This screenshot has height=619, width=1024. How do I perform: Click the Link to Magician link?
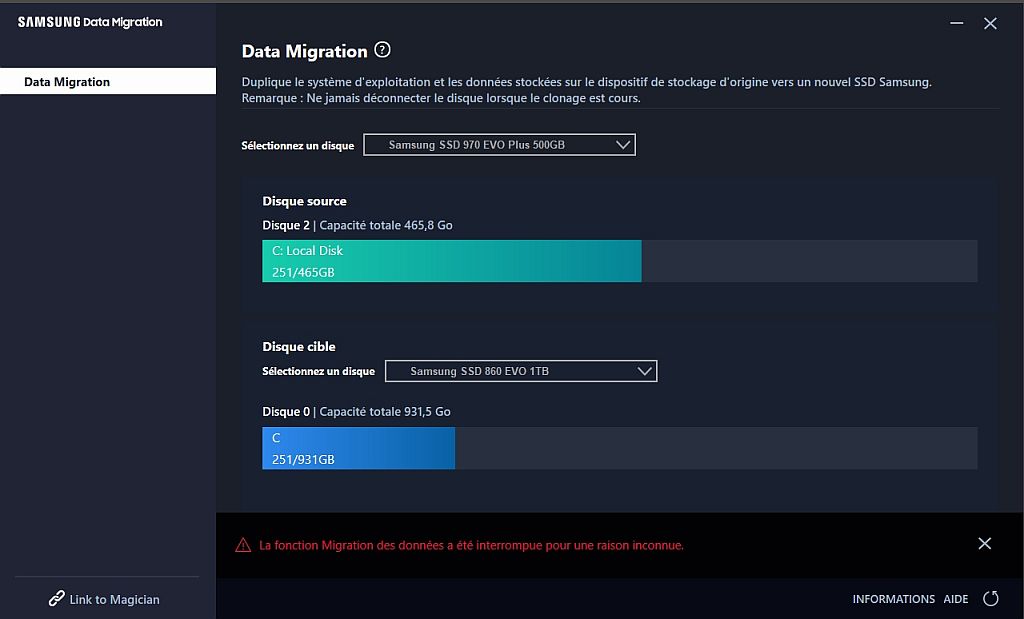click(x=114, y=599)
